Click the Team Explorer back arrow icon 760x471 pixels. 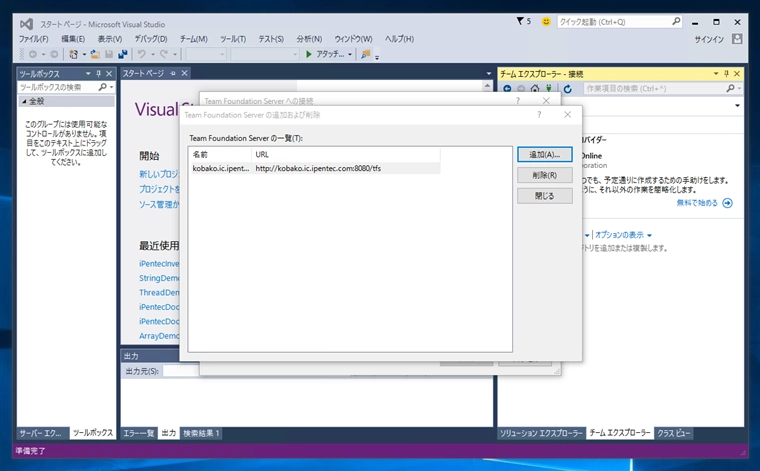(x=507, y=89)
